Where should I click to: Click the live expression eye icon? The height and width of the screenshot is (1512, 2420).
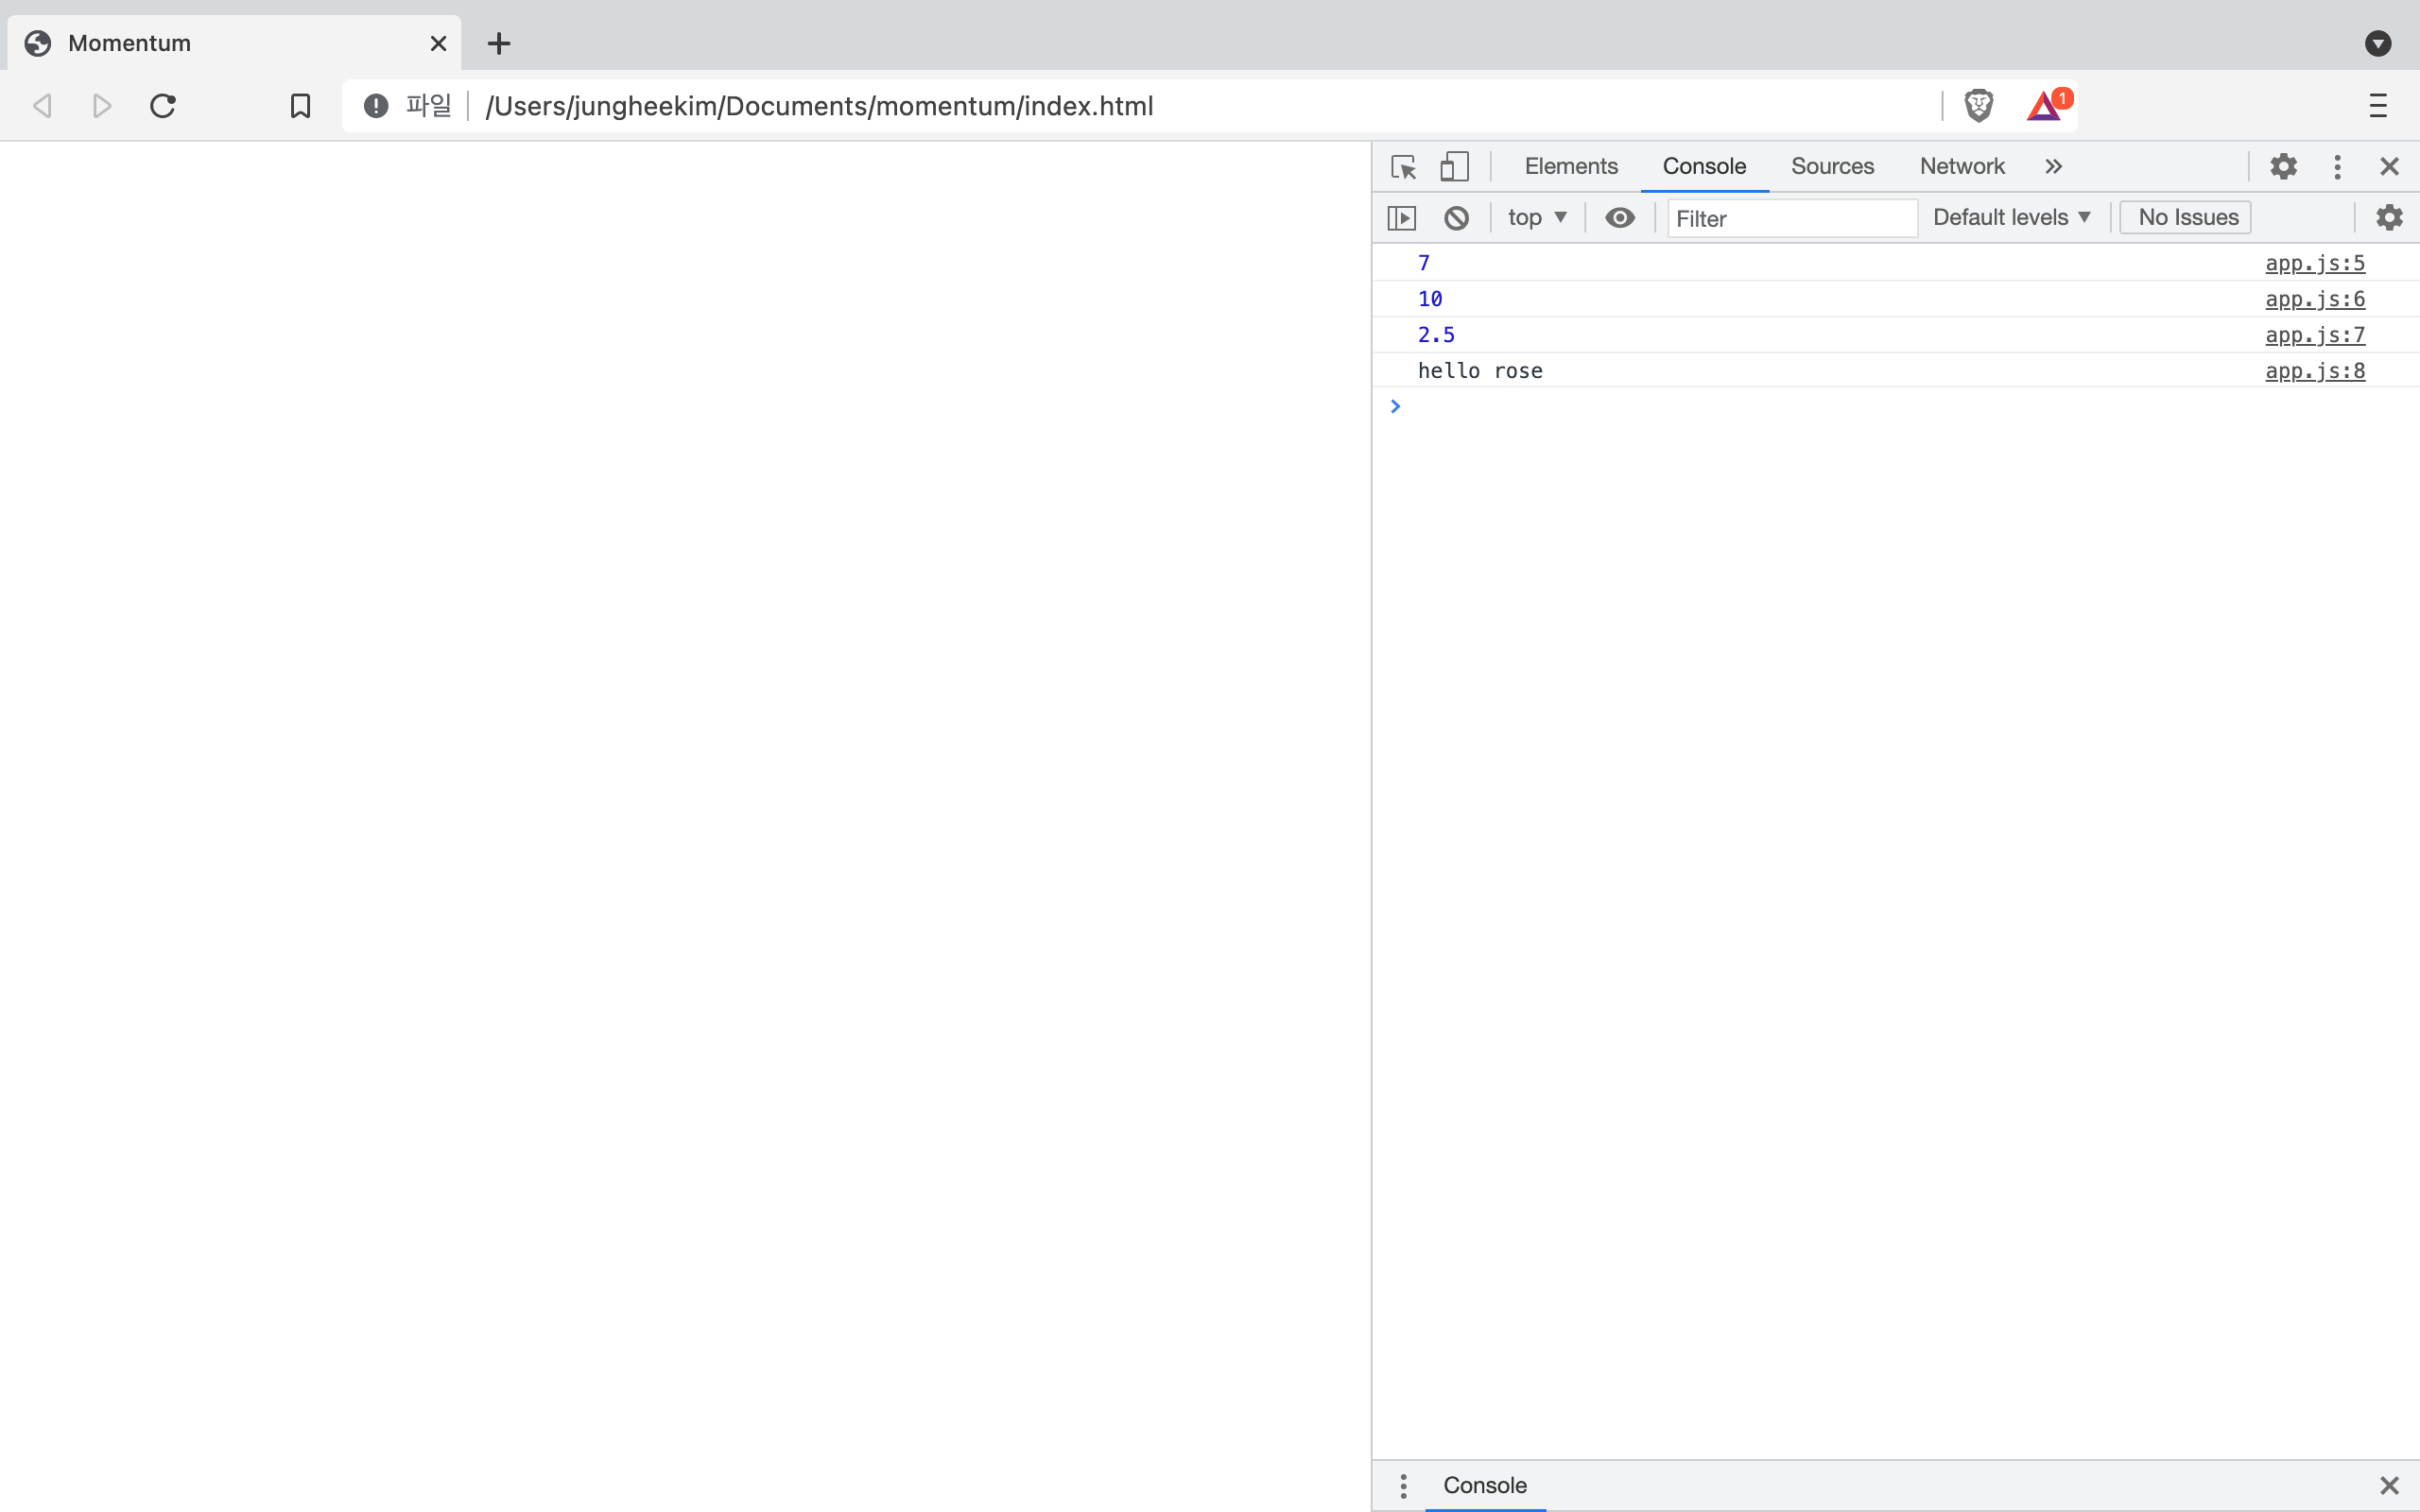click(1619, 218)
